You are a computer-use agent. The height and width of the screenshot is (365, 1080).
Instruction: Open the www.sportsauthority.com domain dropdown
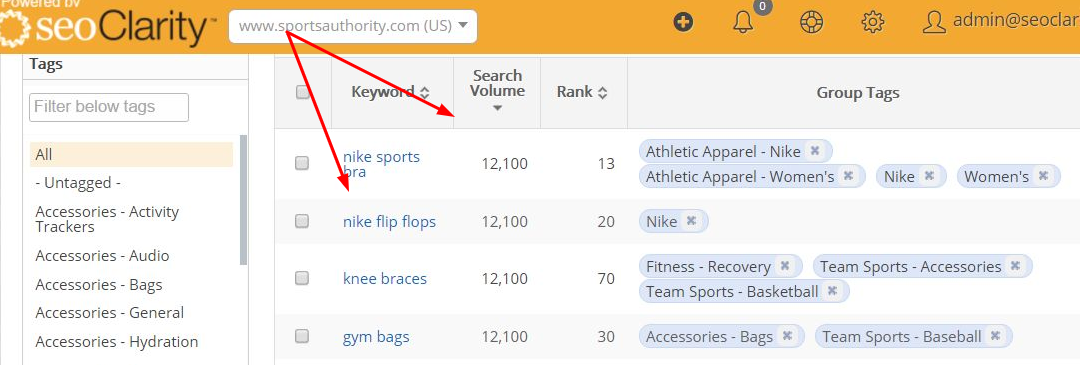[x=353, y=26]
